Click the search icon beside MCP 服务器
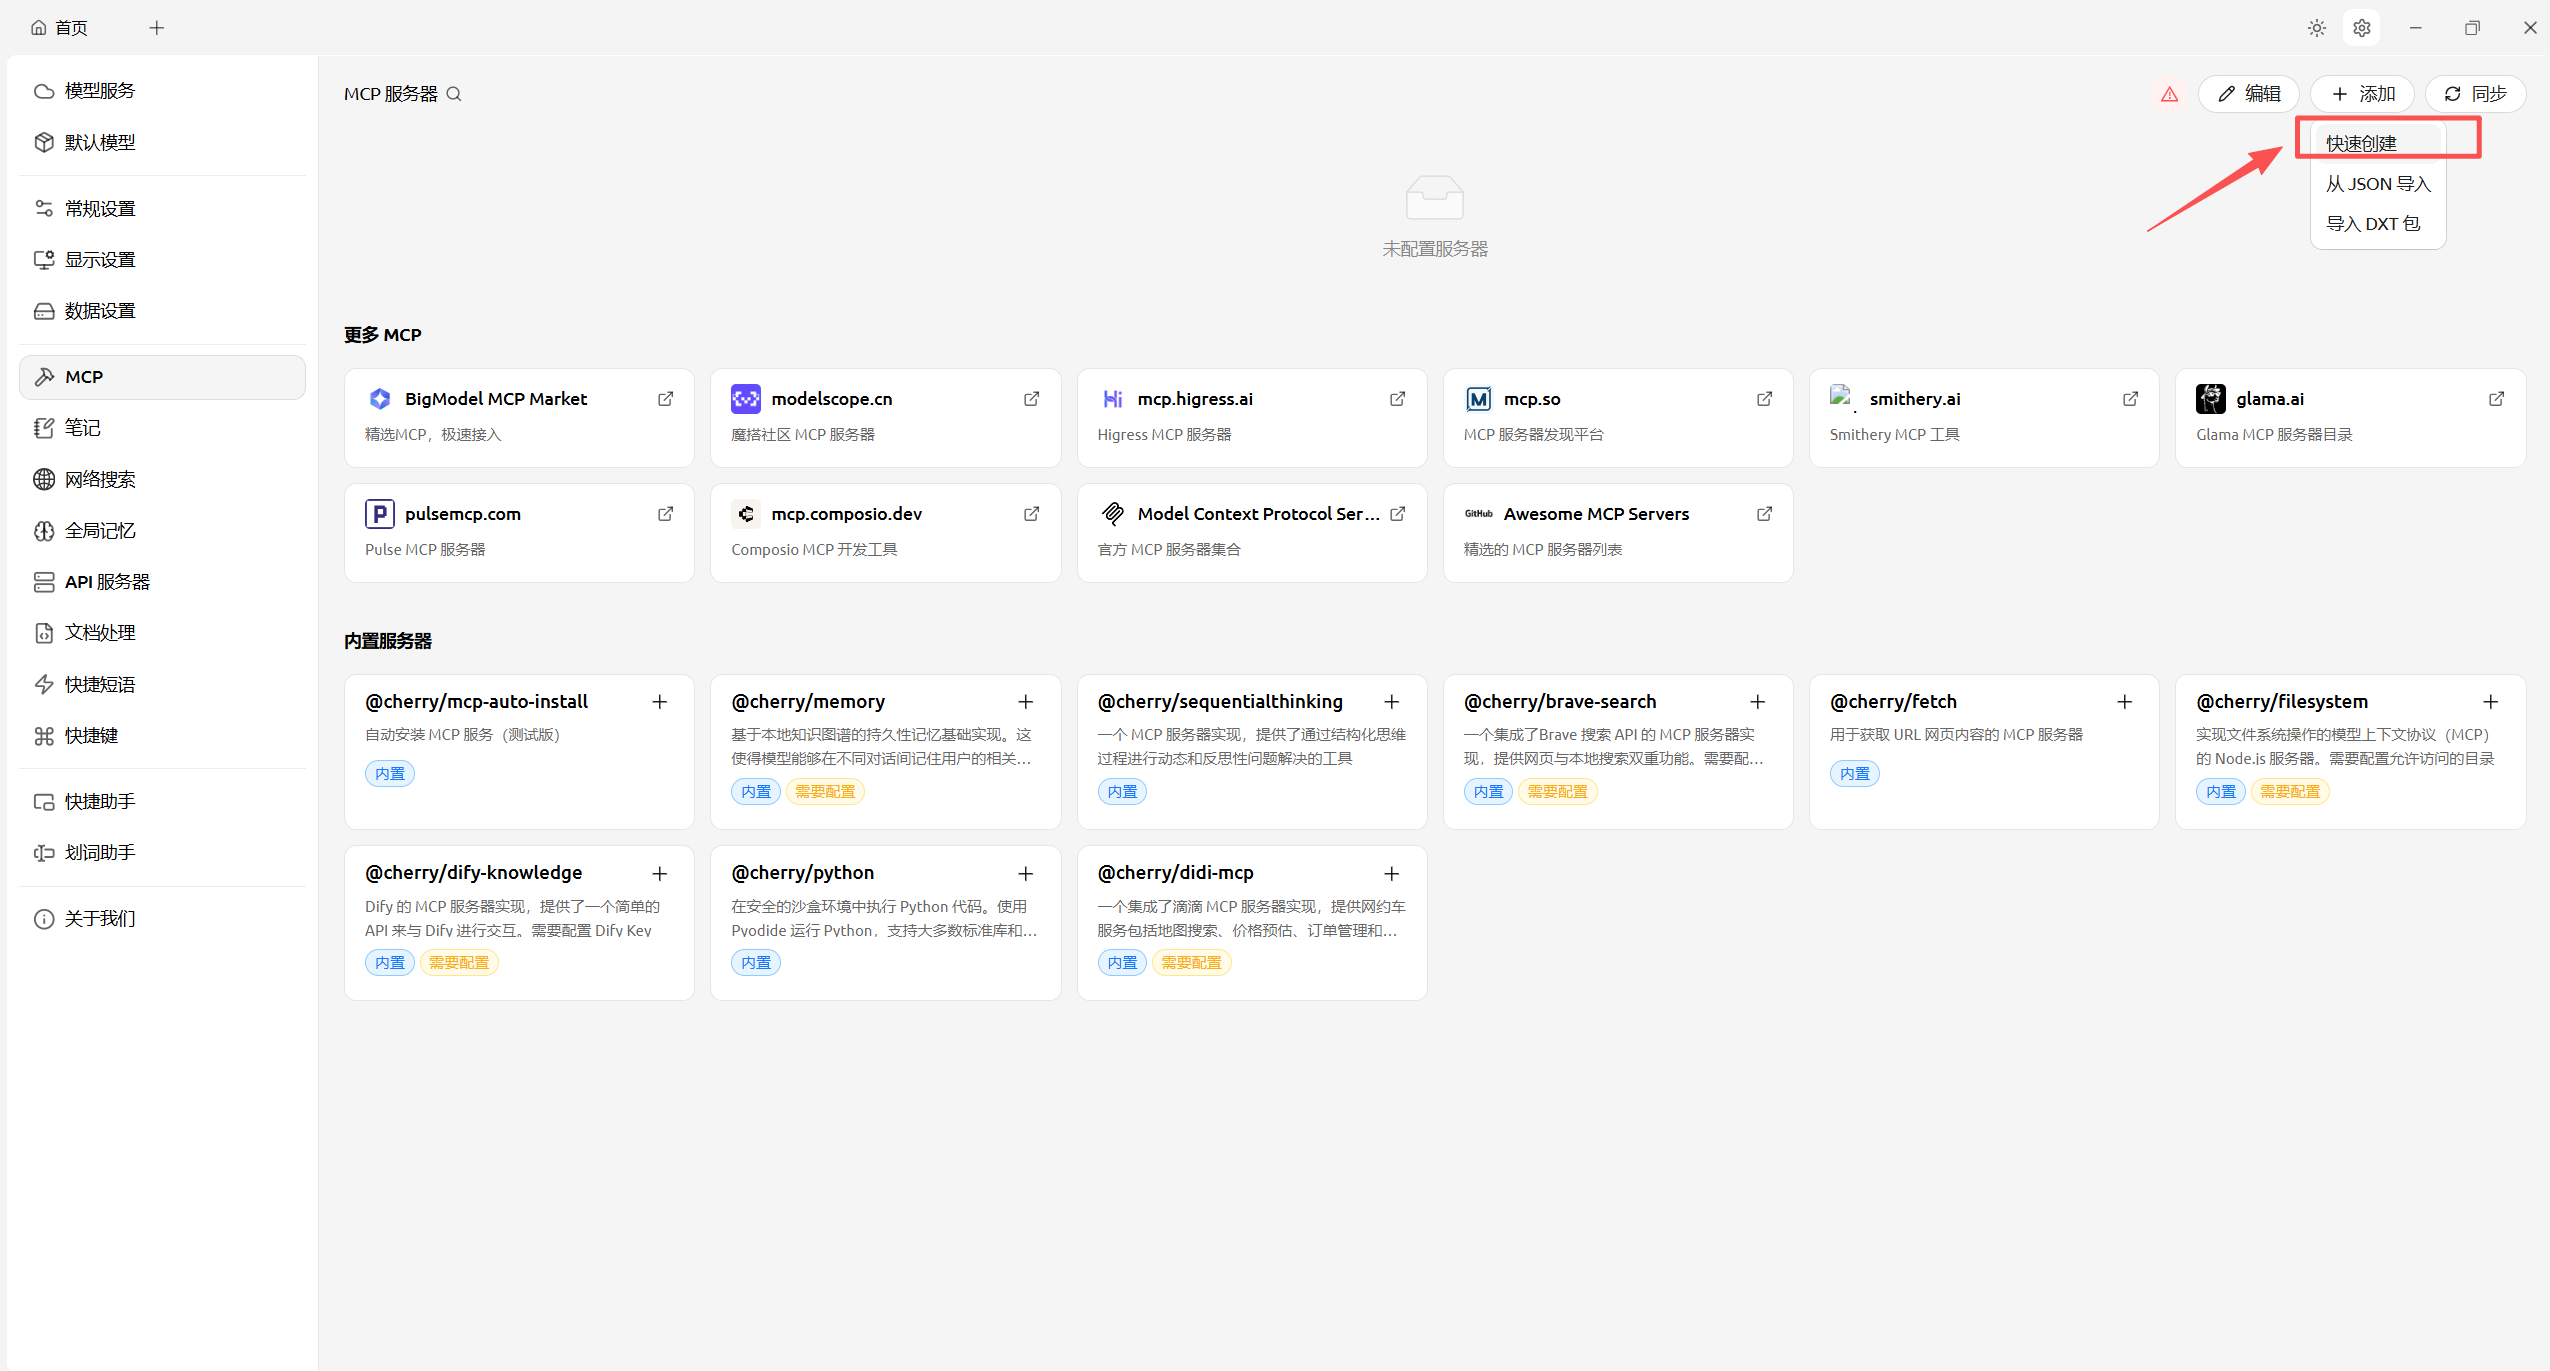The image size is (2550, 1371). [x=454, y=94]
